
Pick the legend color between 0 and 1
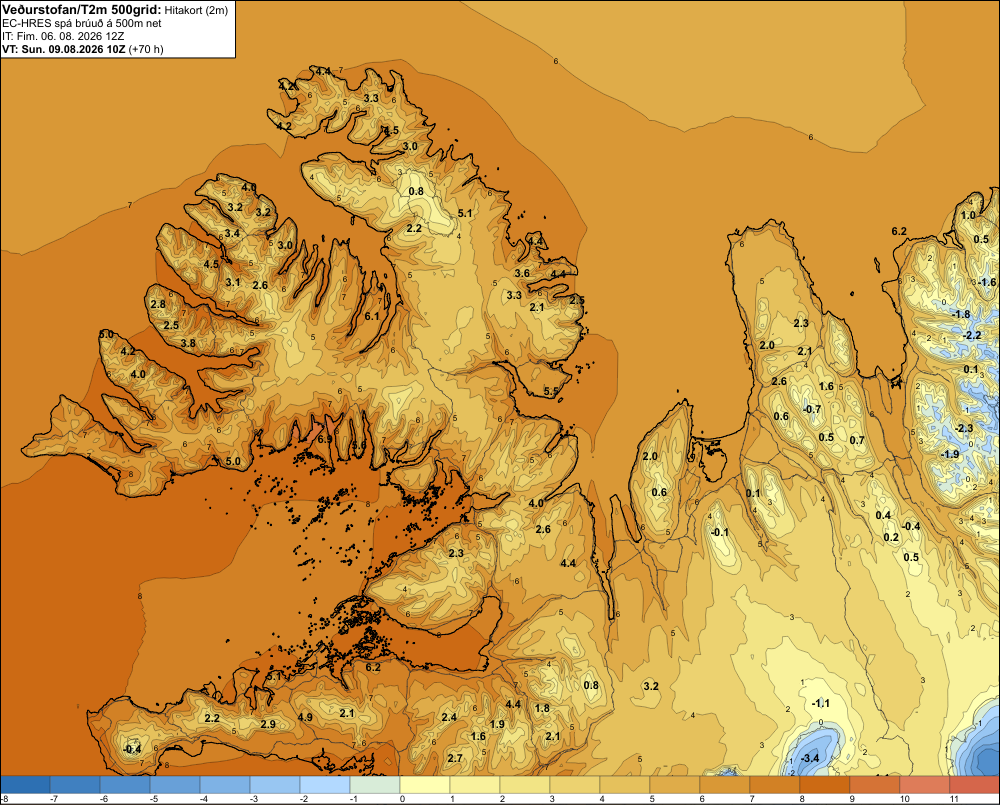[425, 784]
